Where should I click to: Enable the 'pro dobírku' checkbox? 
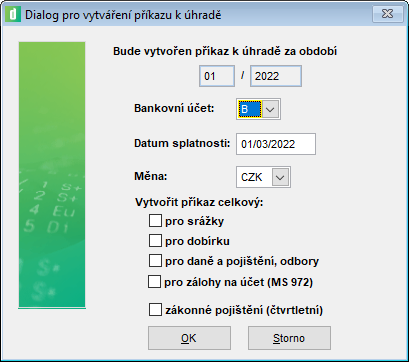(x=155, y=241)
